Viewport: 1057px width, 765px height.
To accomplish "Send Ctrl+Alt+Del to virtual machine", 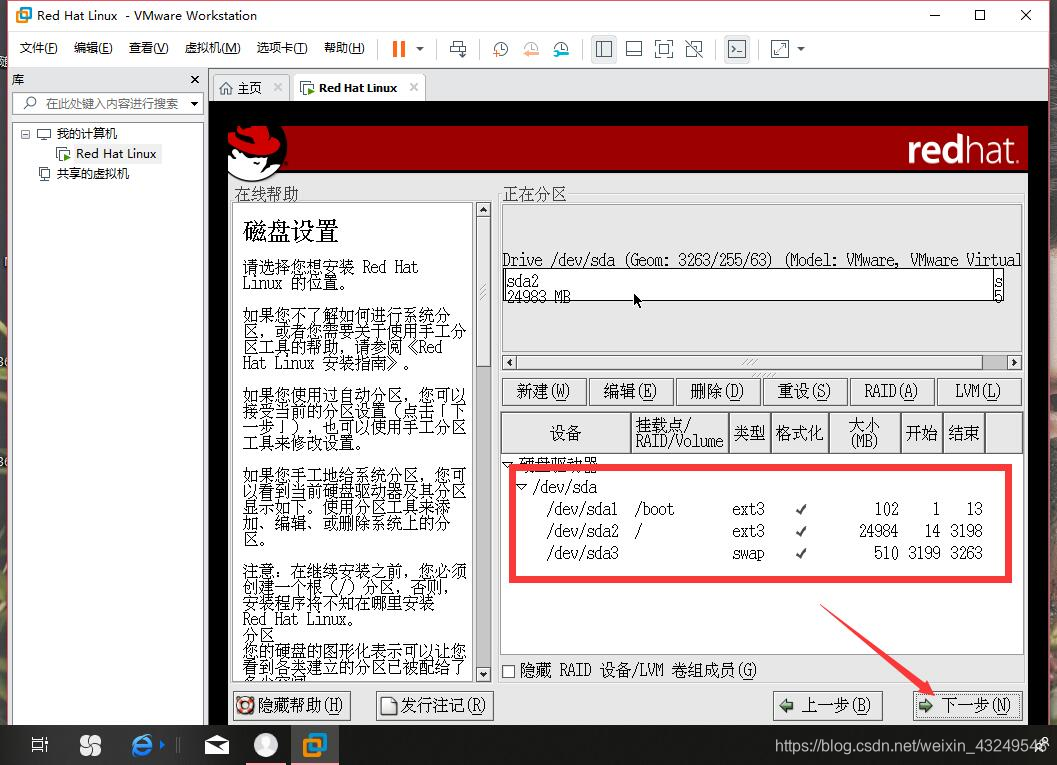I will pos(458,49).
